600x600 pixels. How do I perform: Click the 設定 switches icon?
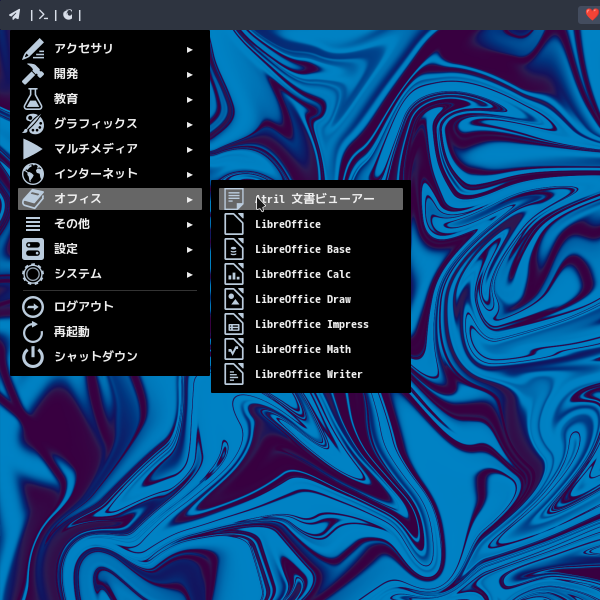[33, 249]
